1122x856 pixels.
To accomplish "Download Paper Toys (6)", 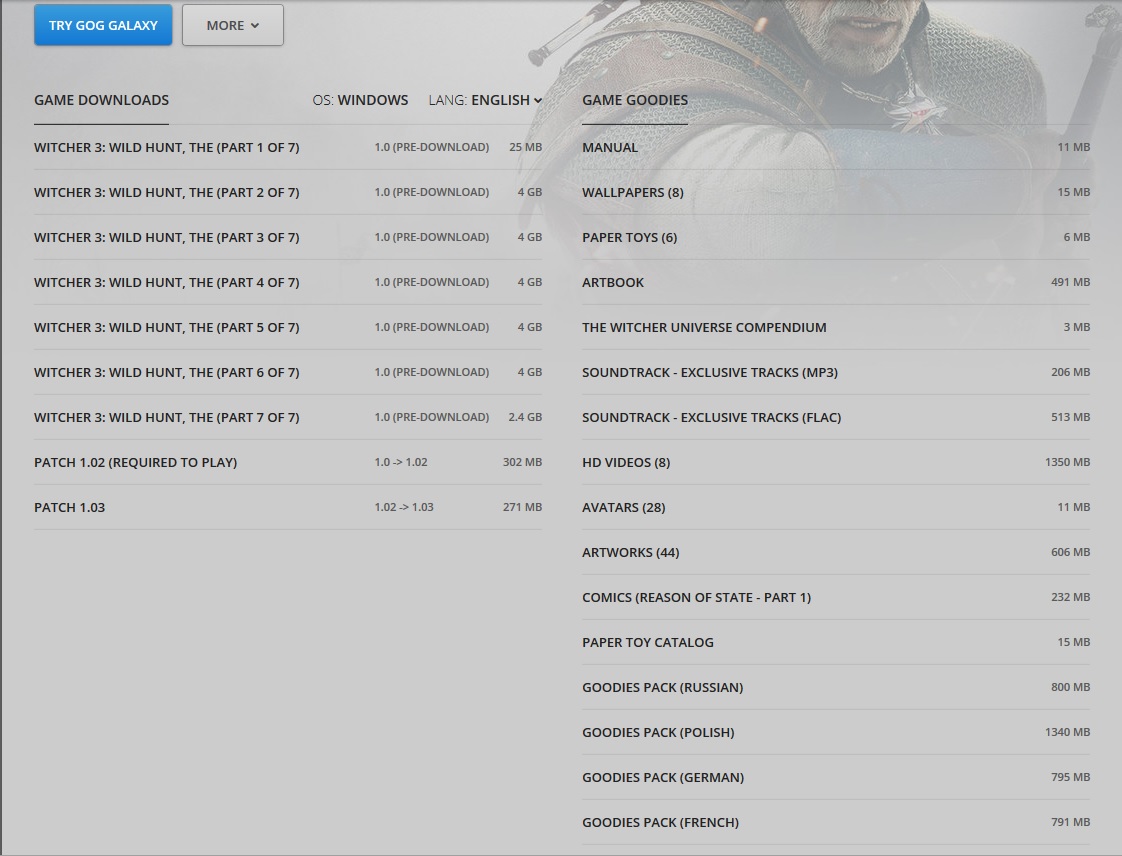I will pos(836,238).
